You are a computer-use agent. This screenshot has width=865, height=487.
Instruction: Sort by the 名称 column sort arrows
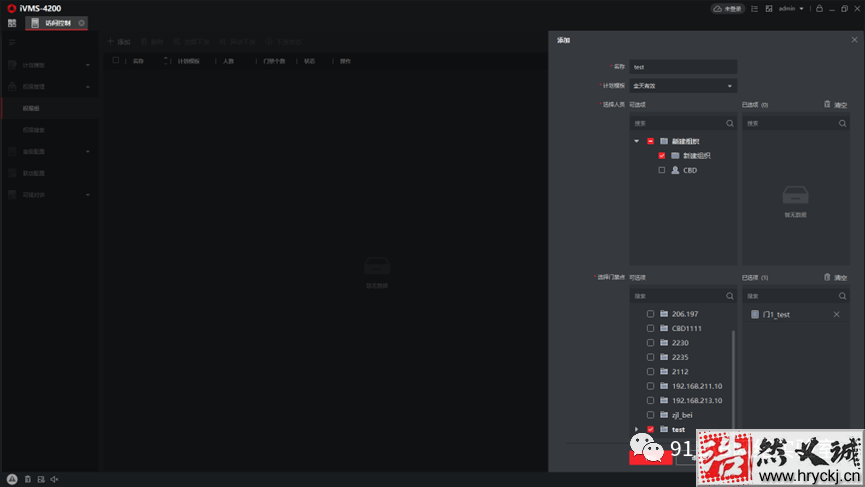pos(165,61)
